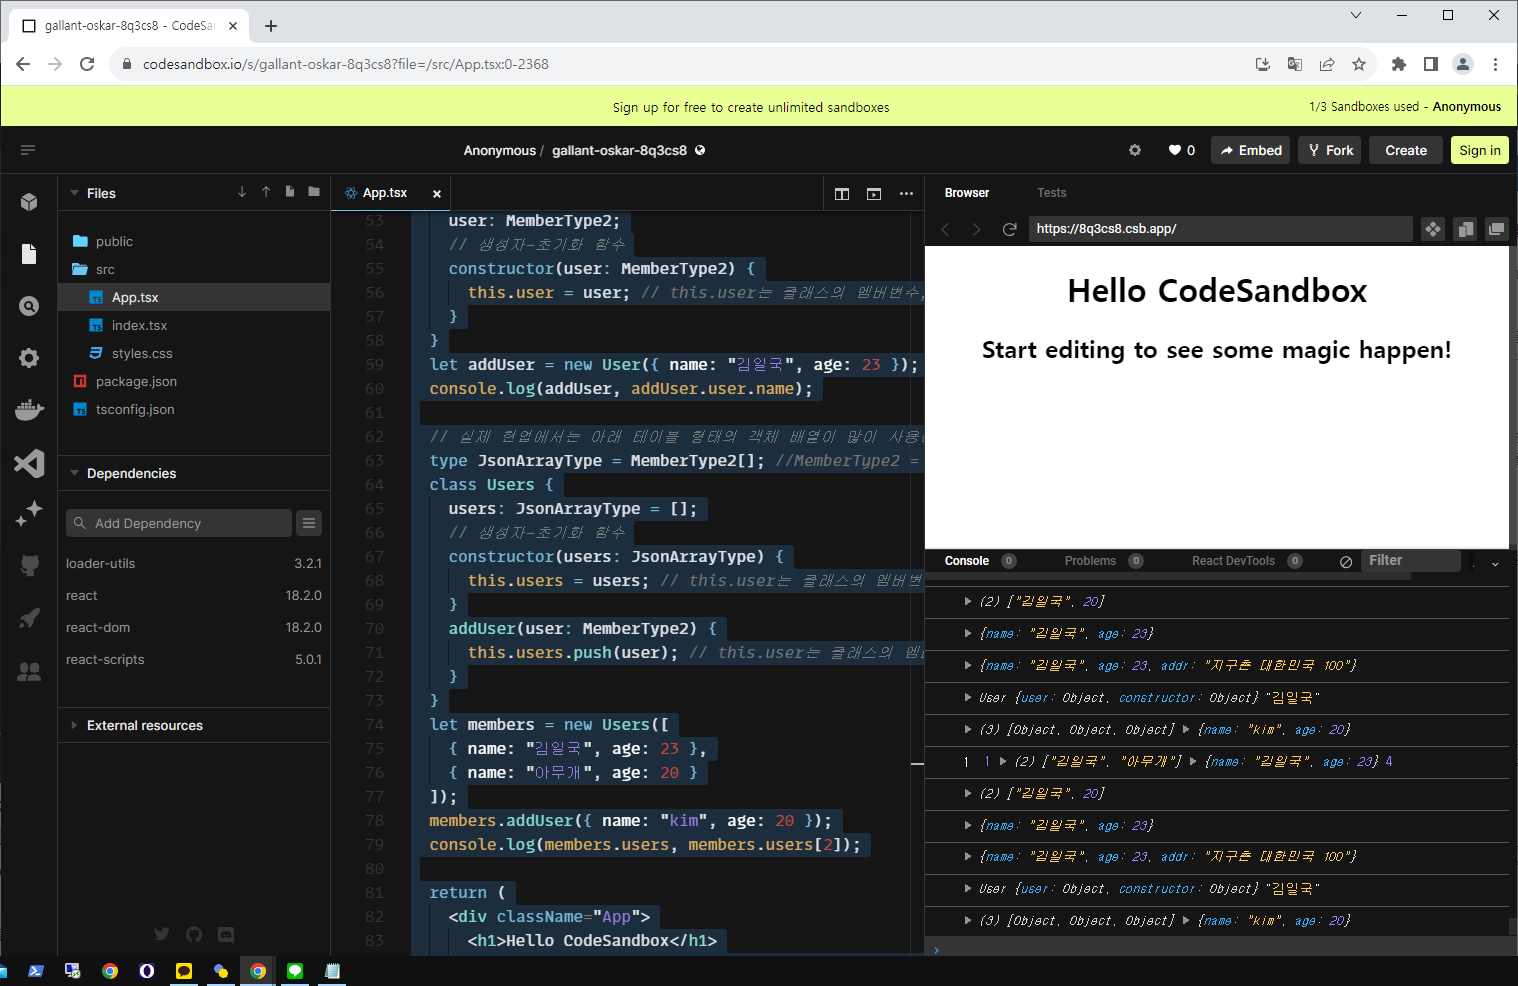The image size is (1518, 986).
Task: Click Sign up for free banner link
Action: point(751,107)
